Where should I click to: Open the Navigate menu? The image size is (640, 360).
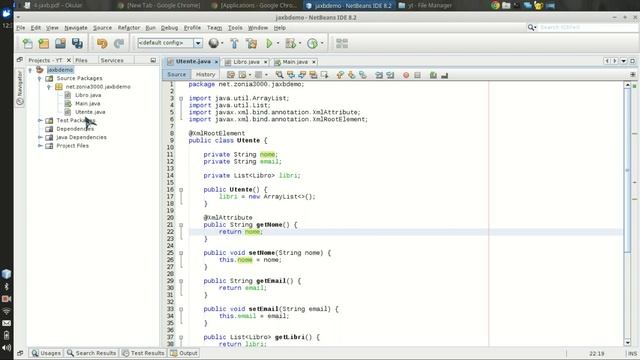(x=76, y=28)
